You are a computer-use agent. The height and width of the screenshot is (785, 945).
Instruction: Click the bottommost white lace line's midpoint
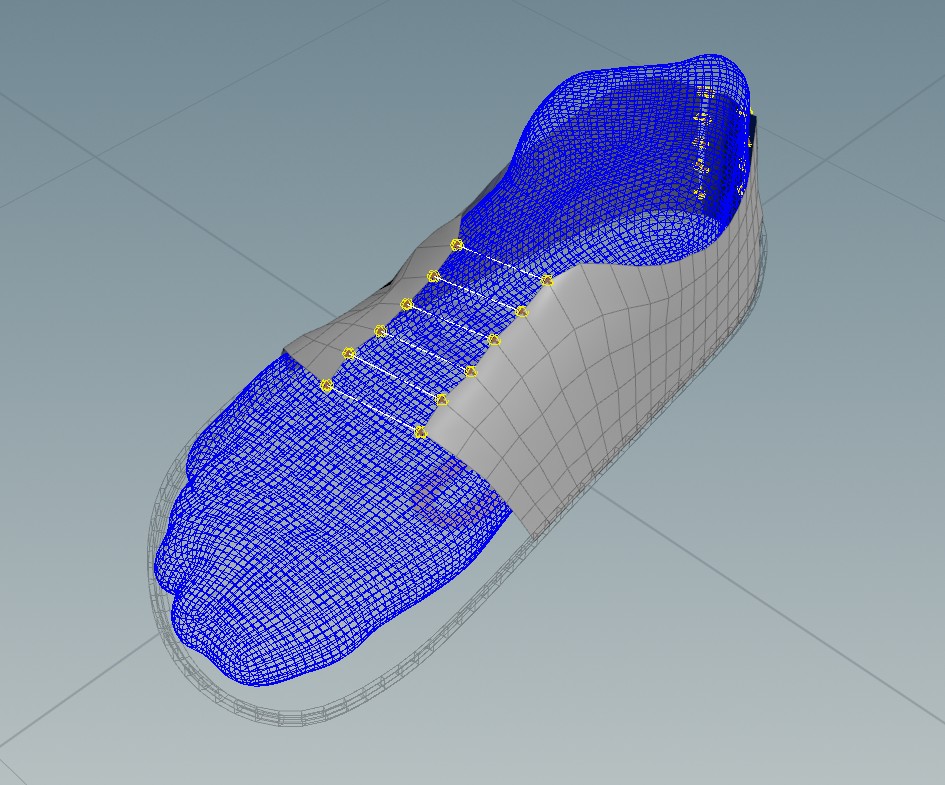tap(373, 408)
